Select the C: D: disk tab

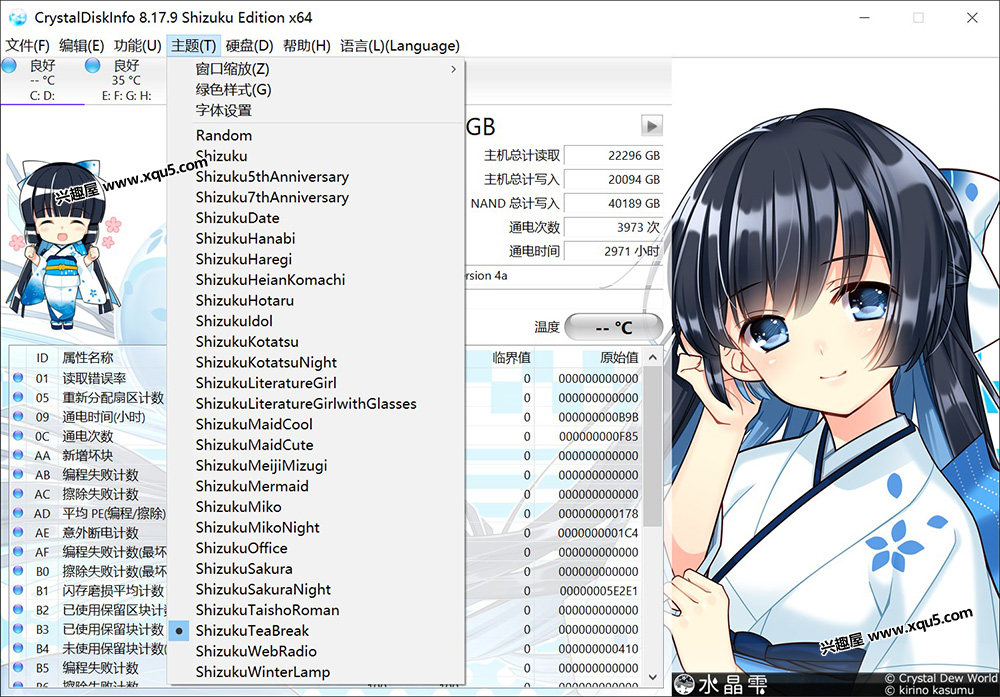(x=42, y=80)
